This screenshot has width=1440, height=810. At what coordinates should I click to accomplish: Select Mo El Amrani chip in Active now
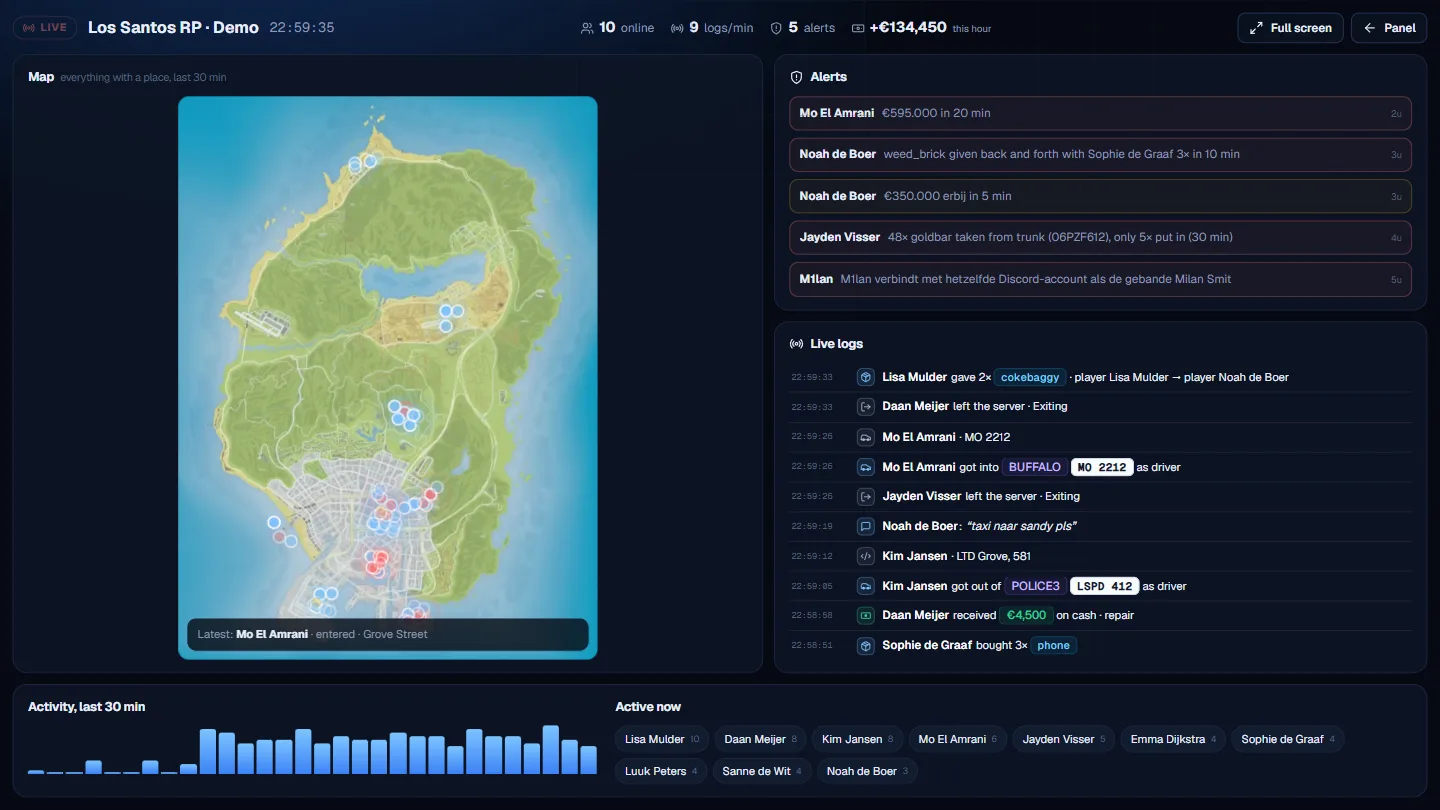click(957, 739)
